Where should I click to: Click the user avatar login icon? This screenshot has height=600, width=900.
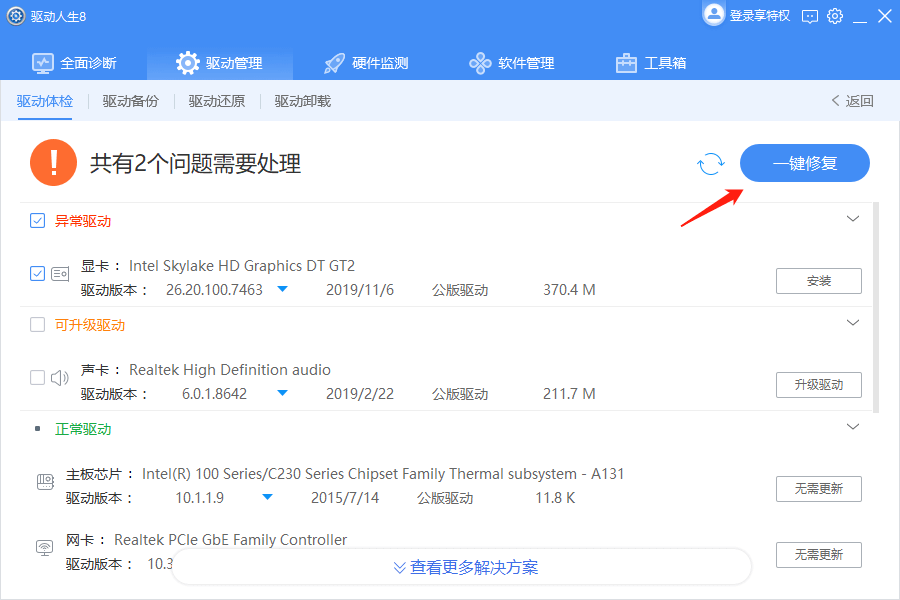pos(714,14)
